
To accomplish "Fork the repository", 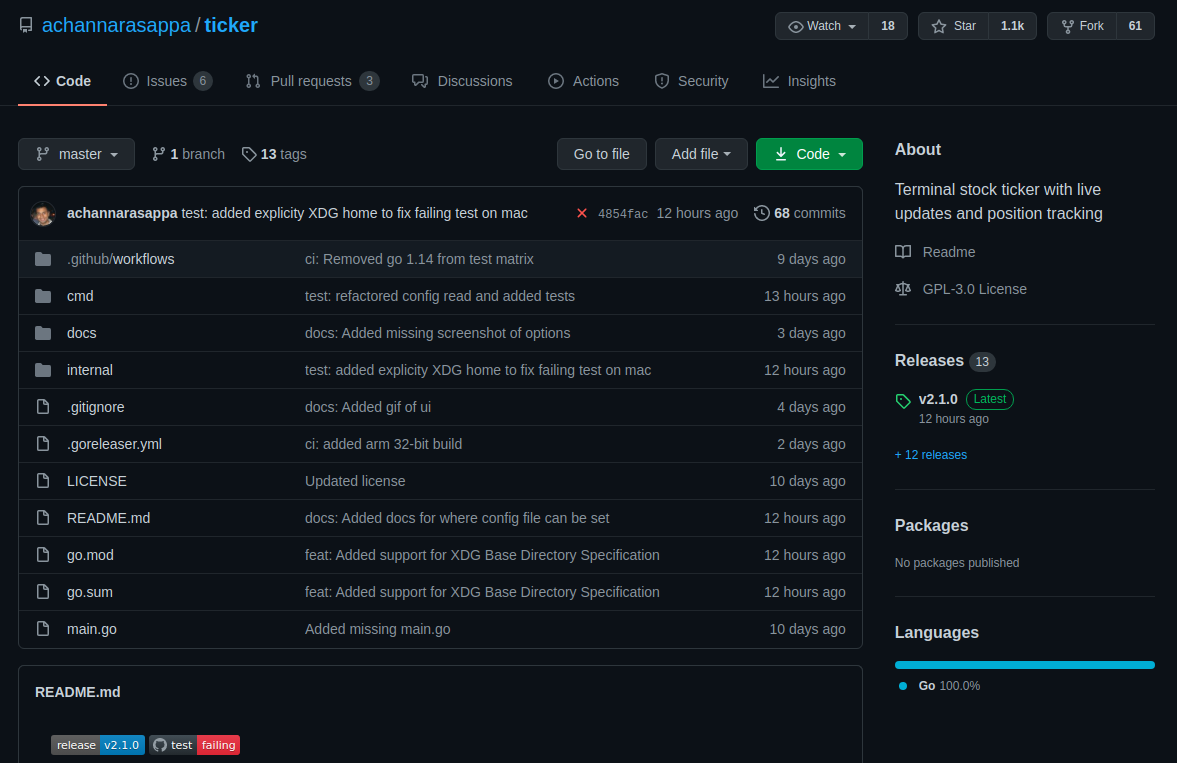I will (1082, 26).
